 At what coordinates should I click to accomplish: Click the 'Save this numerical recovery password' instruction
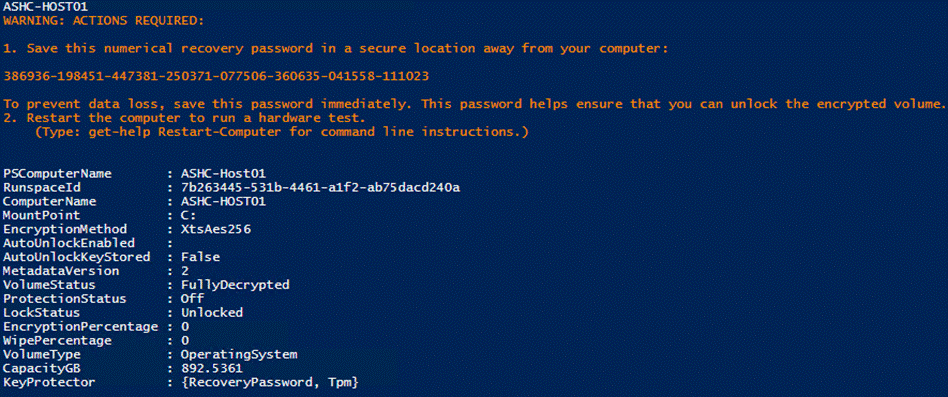(x=336, y=48)
